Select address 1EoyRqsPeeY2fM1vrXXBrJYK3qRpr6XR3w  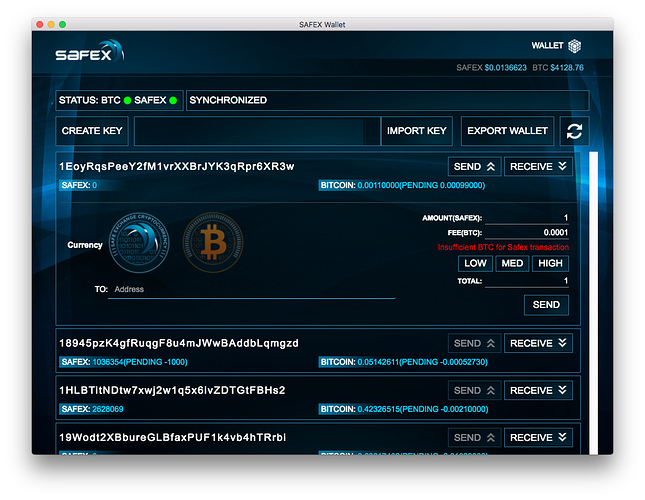(177, 167)
